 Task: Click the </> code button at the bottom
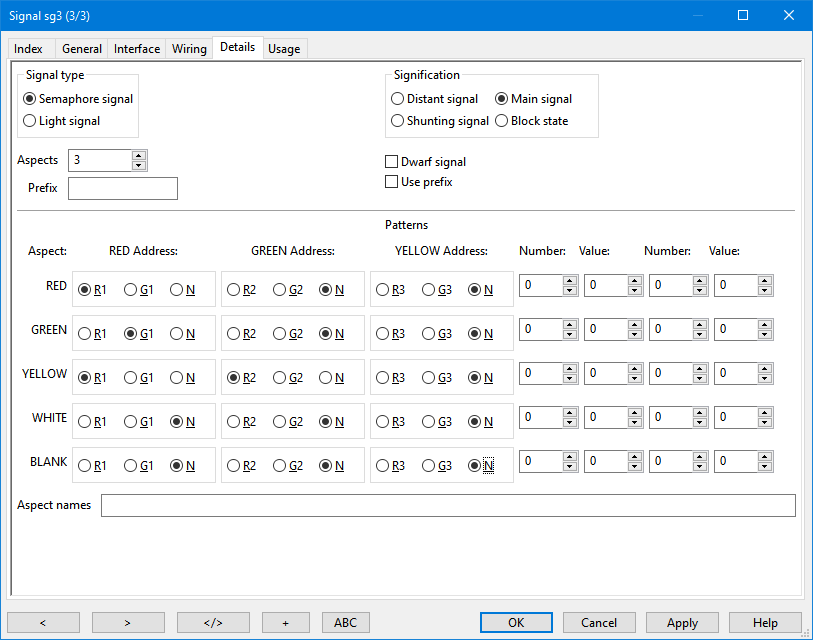point(213,622)
